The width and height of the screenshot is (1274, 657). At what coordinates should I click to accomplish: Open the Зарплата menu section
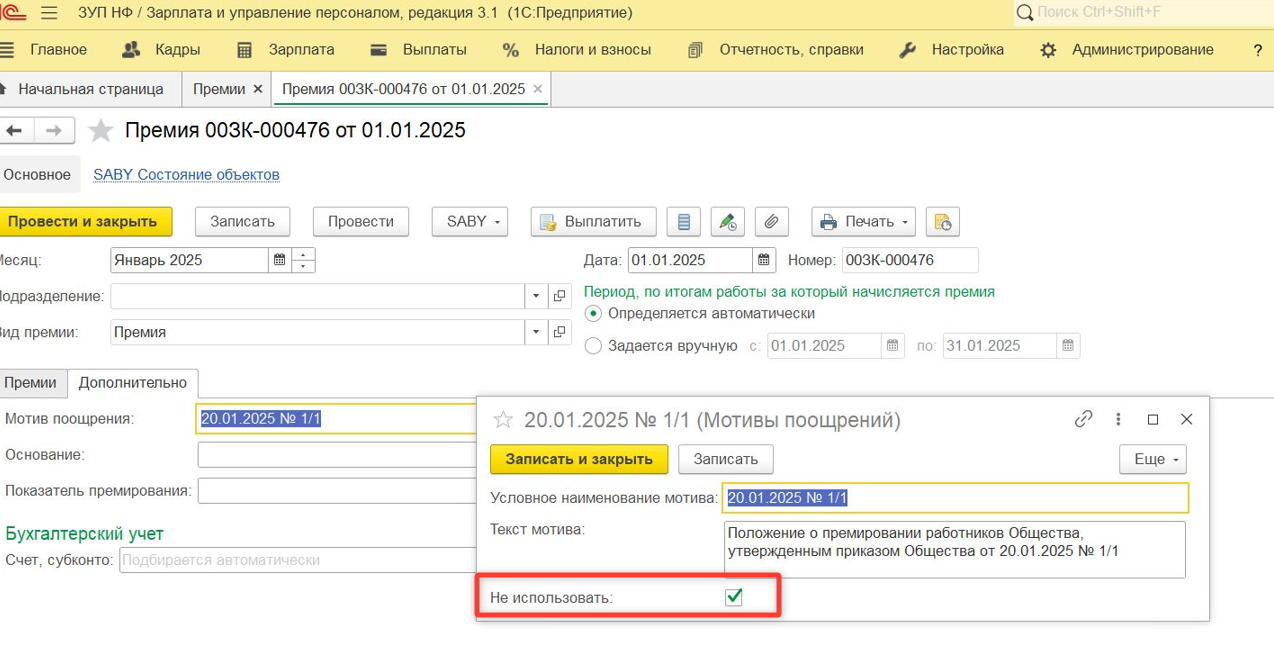286,50
